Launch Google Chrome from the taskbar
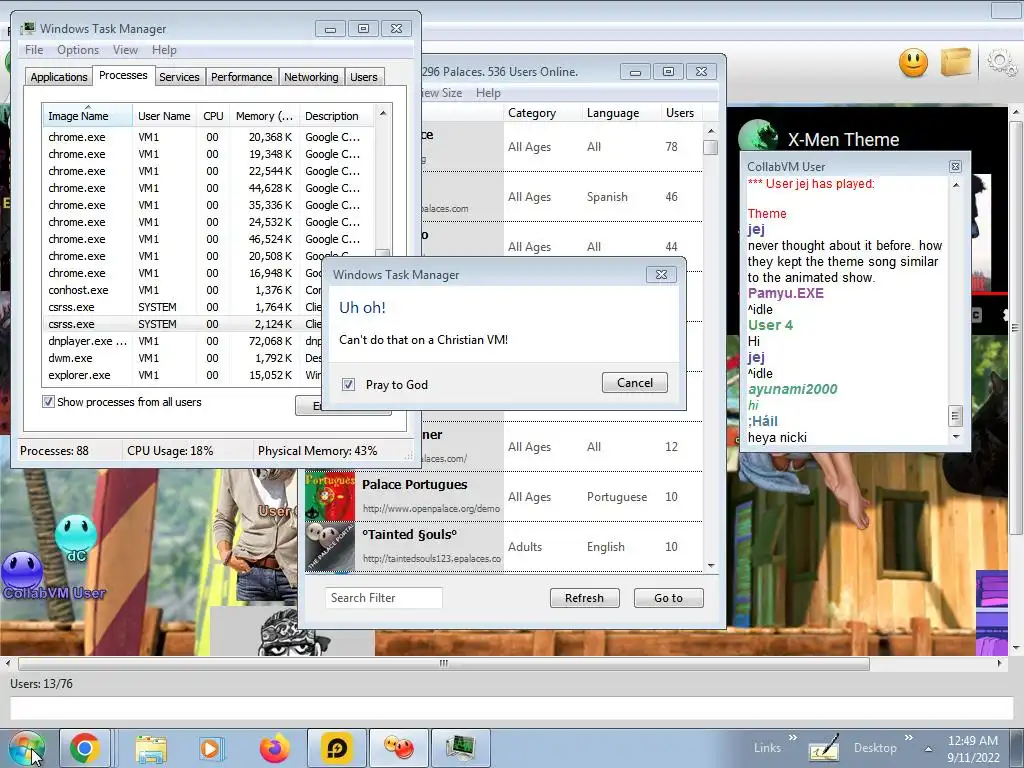The height and width of the screenshot is (768, 1024). coord(85,748)
